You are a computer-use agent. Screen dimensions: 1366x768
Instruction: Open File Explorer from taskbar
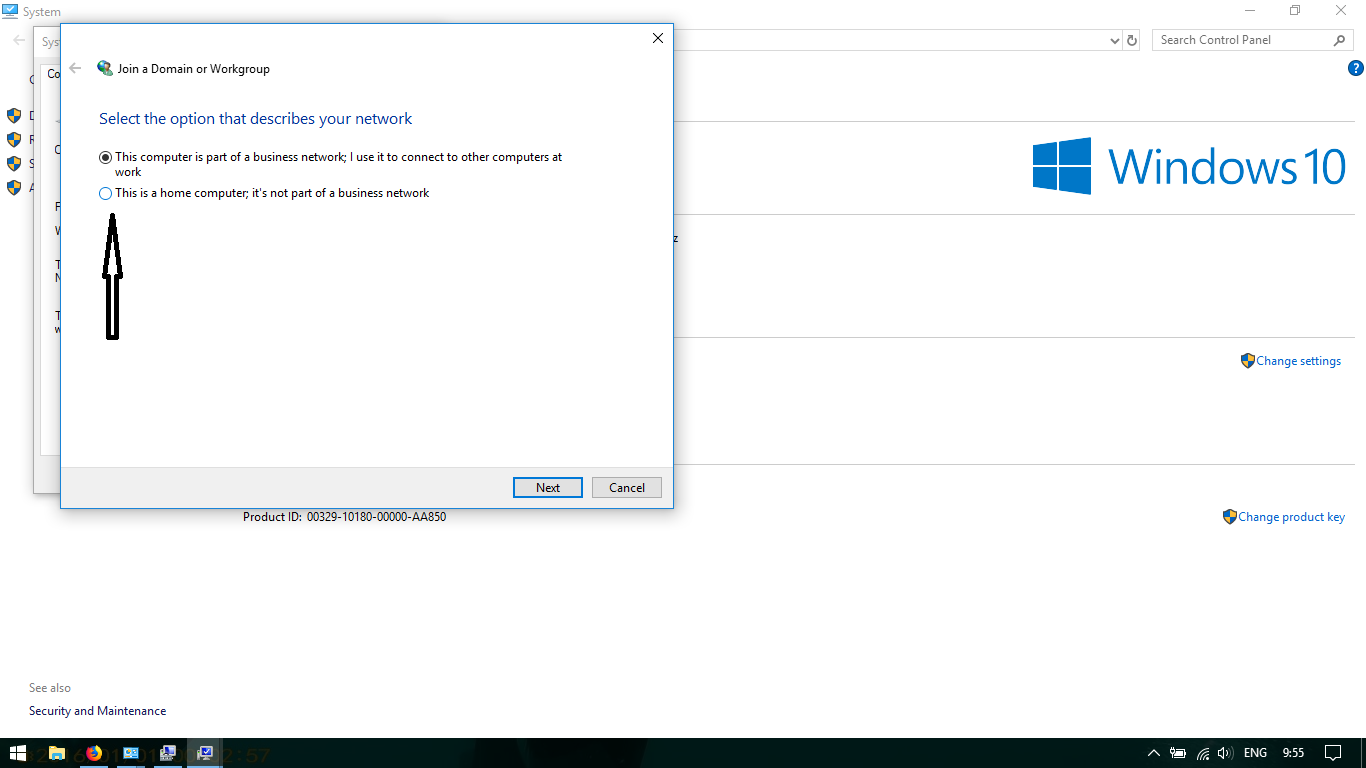[x=57, y=753]
